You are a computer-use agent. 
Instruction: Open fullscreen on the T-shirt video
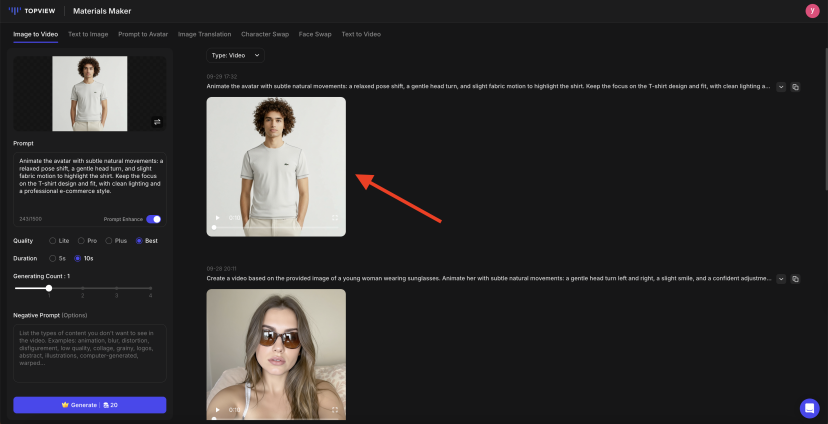point(335,217)
